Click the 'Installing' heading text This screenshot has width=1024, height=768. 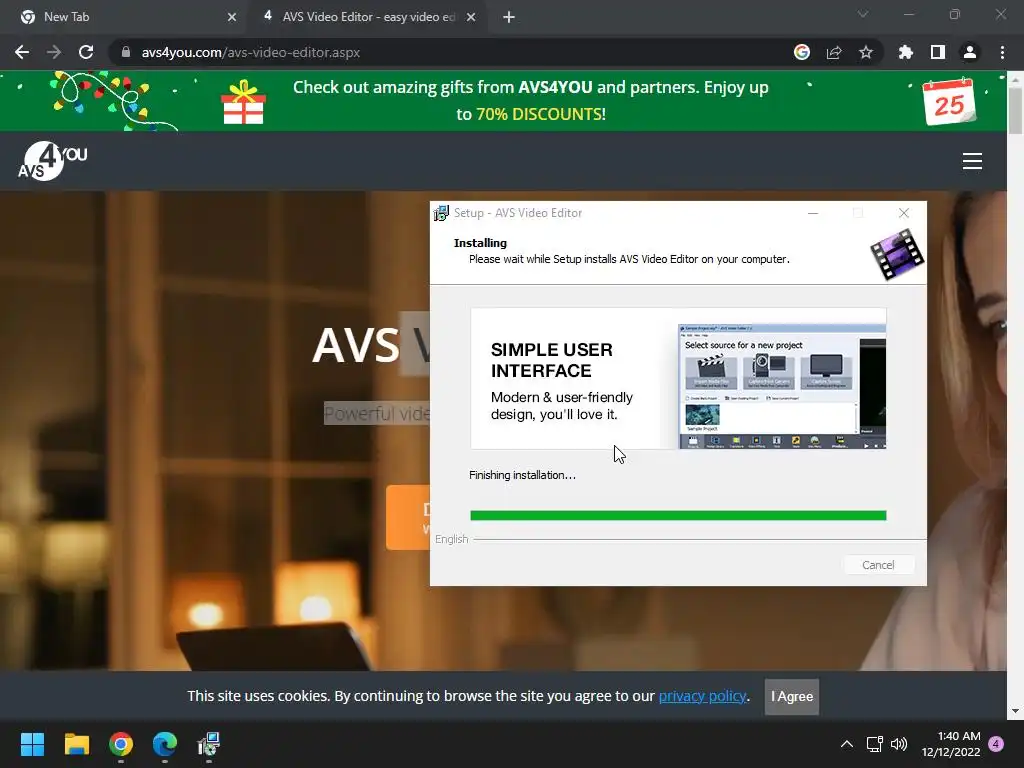(480, 243)
